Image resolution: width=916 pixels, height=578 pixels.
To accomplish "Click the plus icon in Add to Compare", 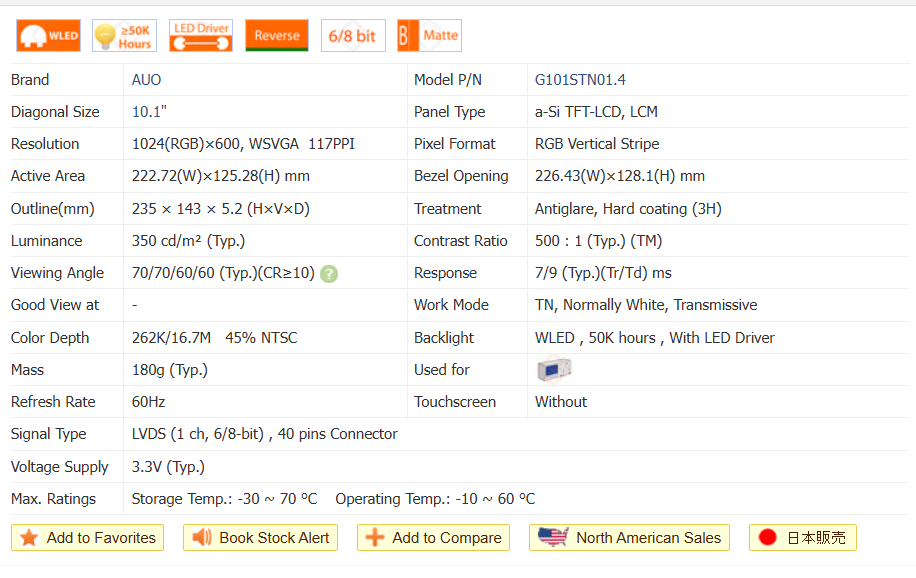I will 375,538.
